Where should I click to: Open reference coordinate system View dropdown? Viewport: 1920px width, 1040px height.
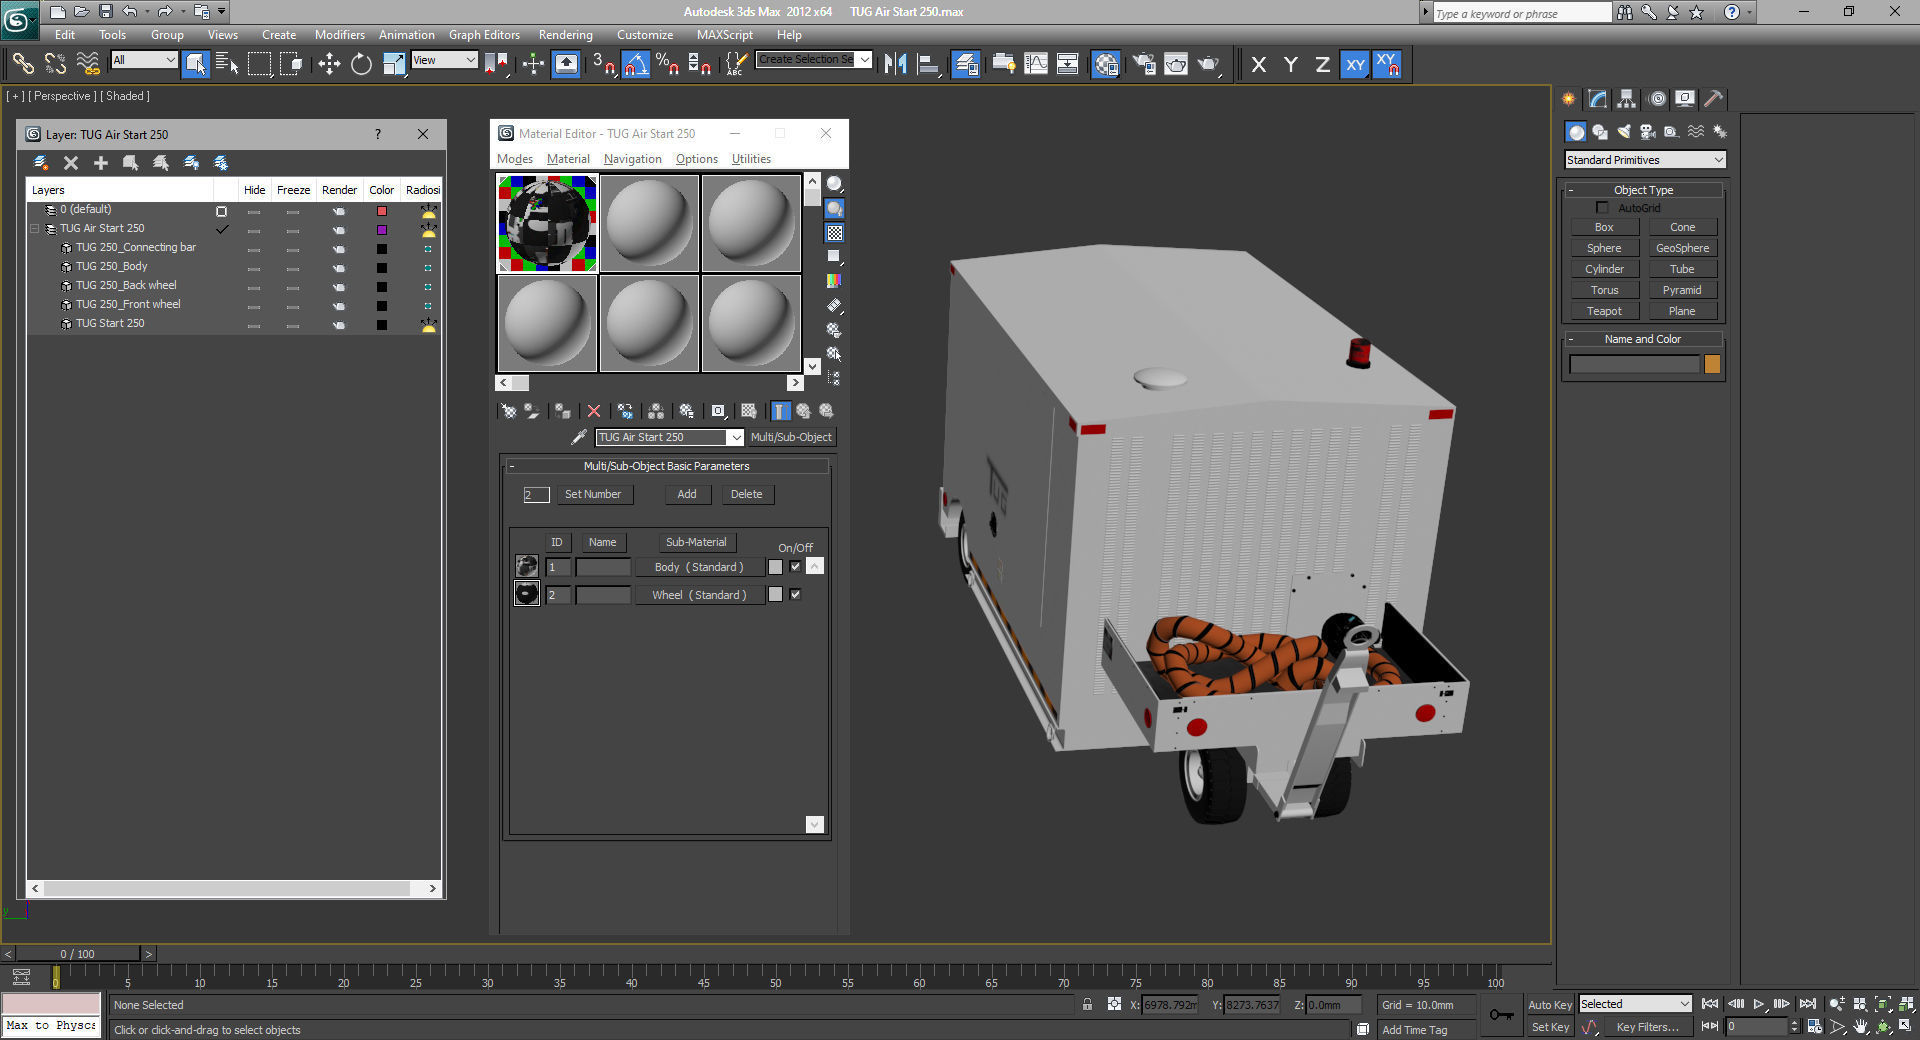445,60
